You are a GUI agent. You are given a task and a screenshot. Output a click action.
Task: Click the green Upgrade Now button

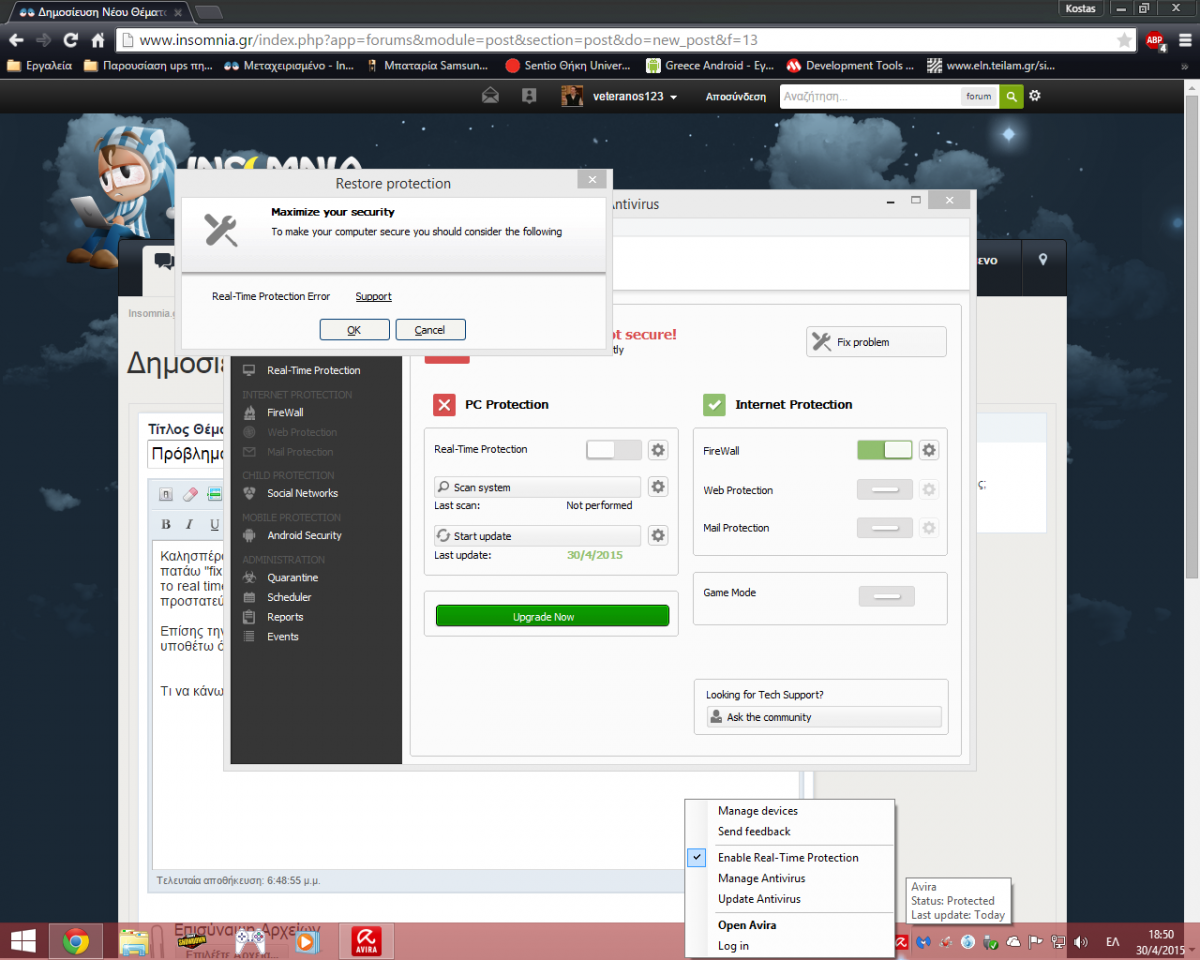[x=552, y=616]
